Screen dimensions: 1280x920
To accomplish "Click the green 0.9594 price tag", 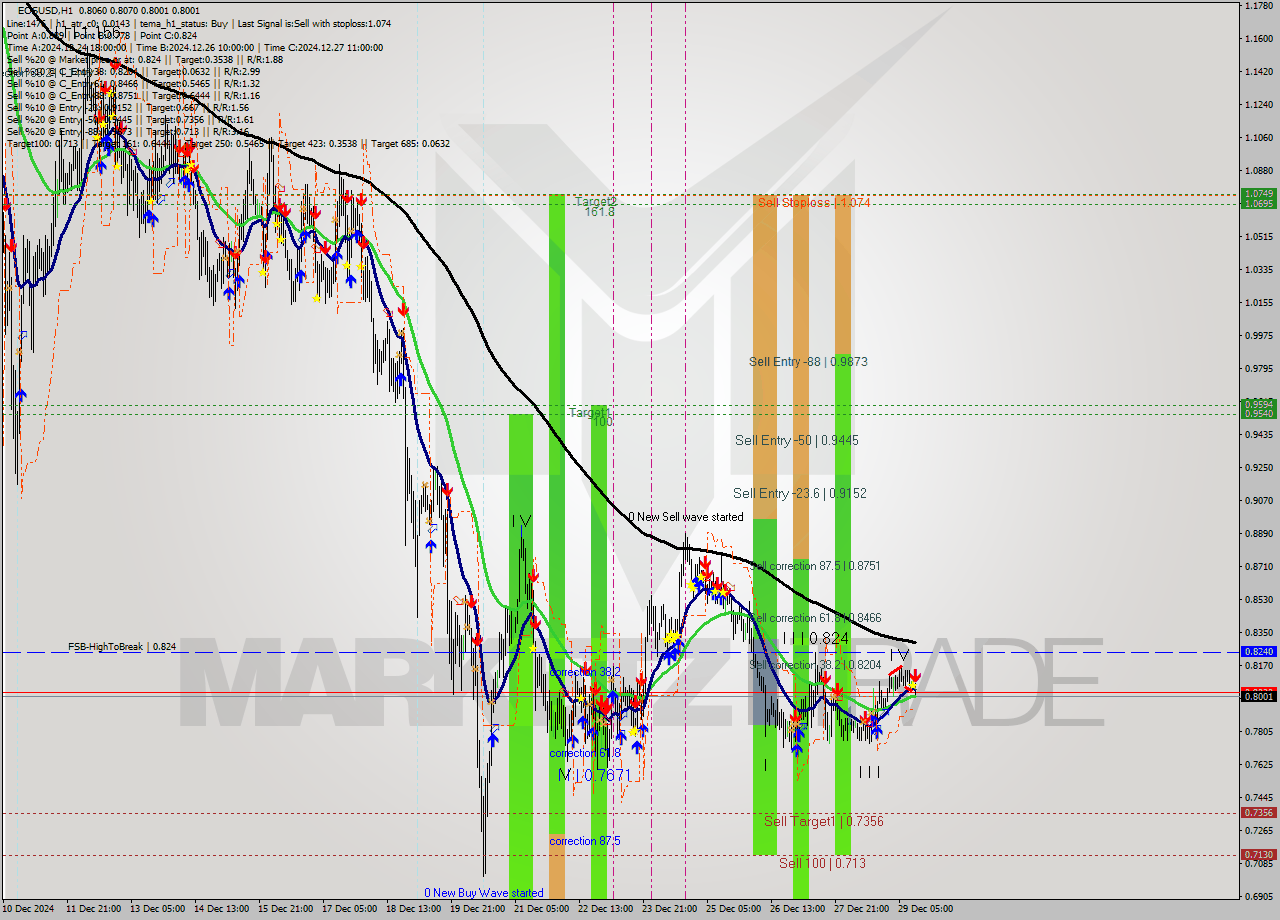I will coord(1258,404).
